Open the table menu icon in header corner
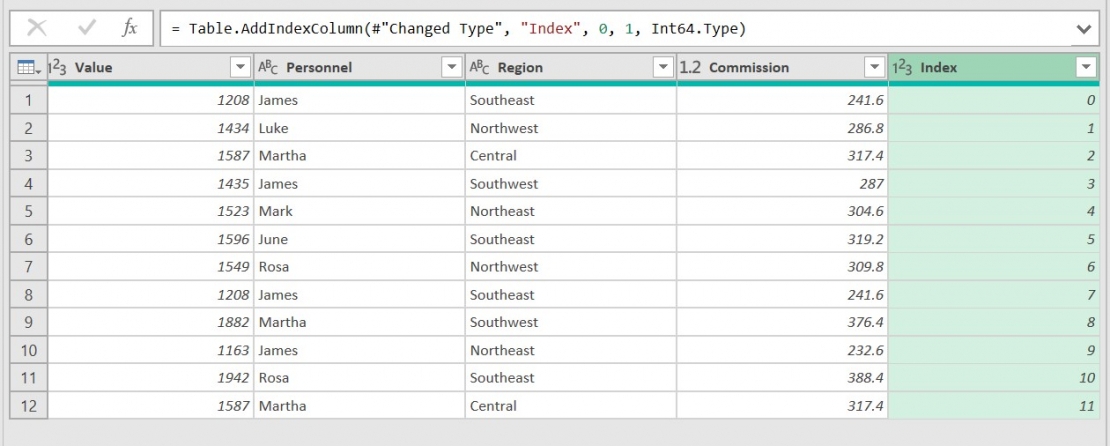Viewport: 1110px width, 446px height. [27, 68]
